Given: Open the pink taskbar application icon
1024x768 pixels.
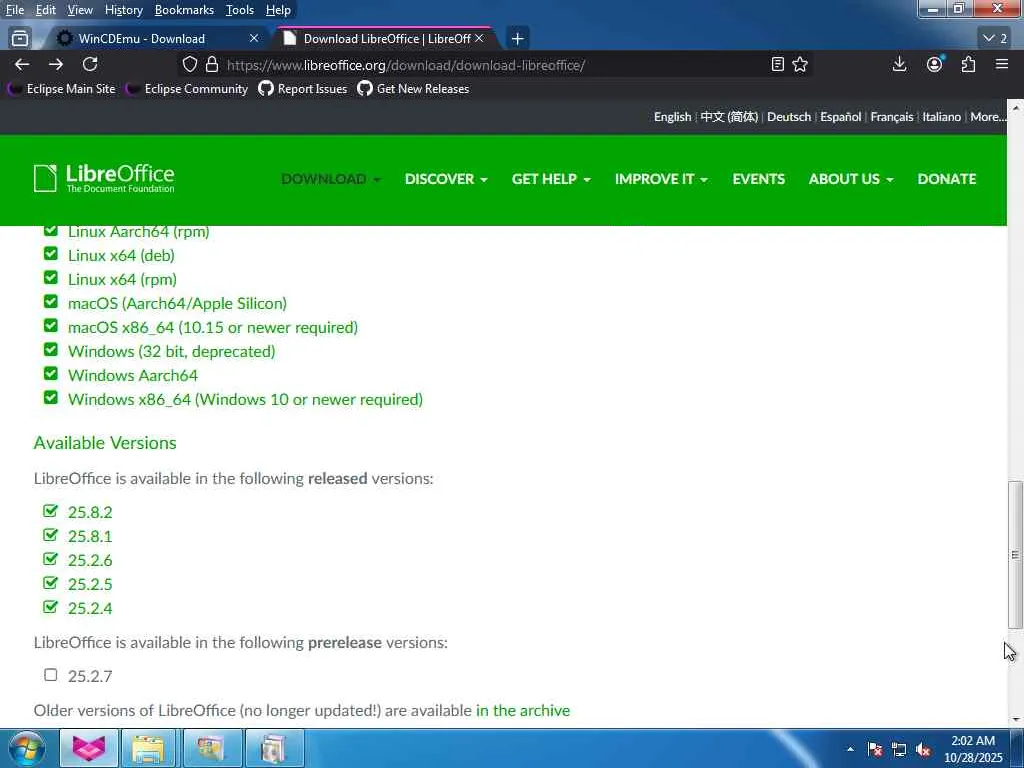Looking at the screenshot, I should tap(89, 748).
